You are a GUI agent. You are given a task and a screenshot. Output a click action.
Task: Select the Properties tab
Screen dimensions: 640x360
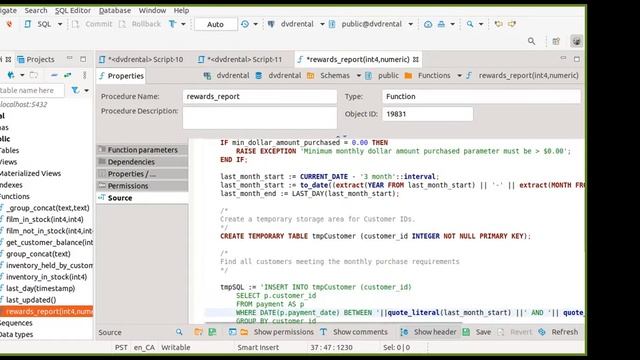click(x=121, y=76)
